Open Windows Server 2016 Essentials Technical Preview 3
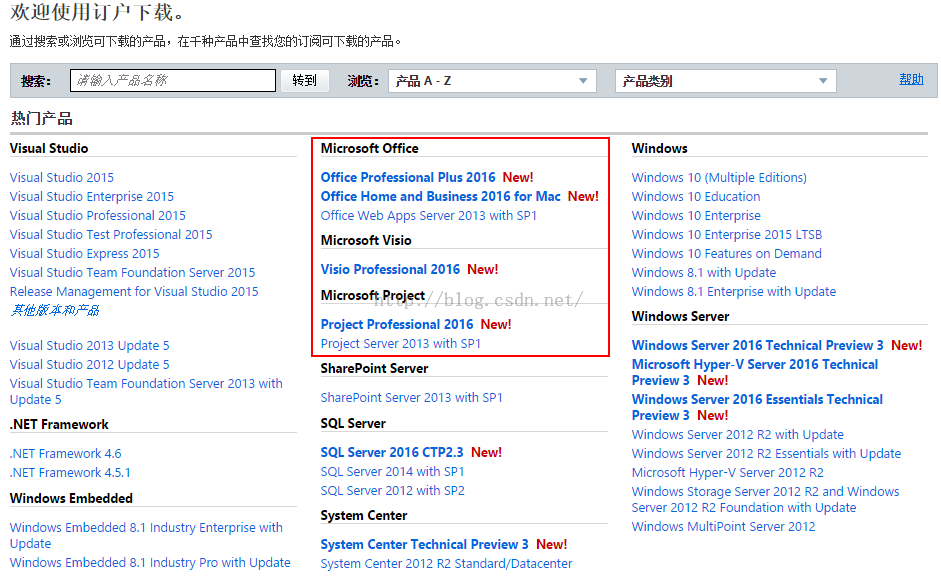The image size is (941, 579). click(757, 407)
